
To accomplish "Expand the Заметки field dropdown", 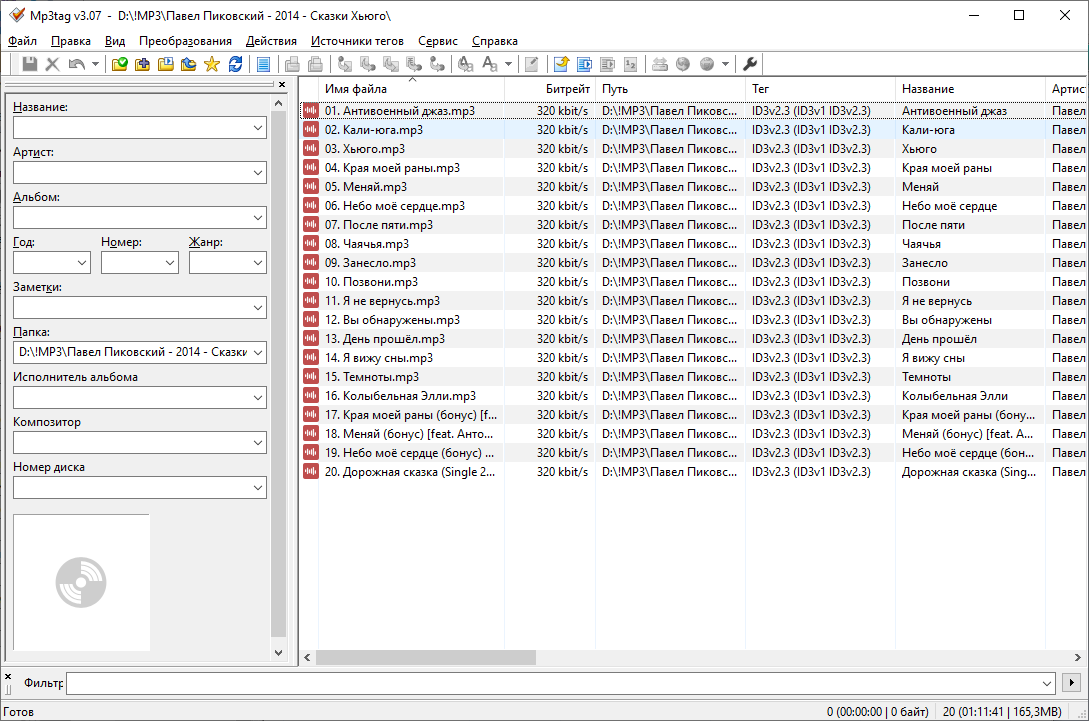I will (258, 308).
